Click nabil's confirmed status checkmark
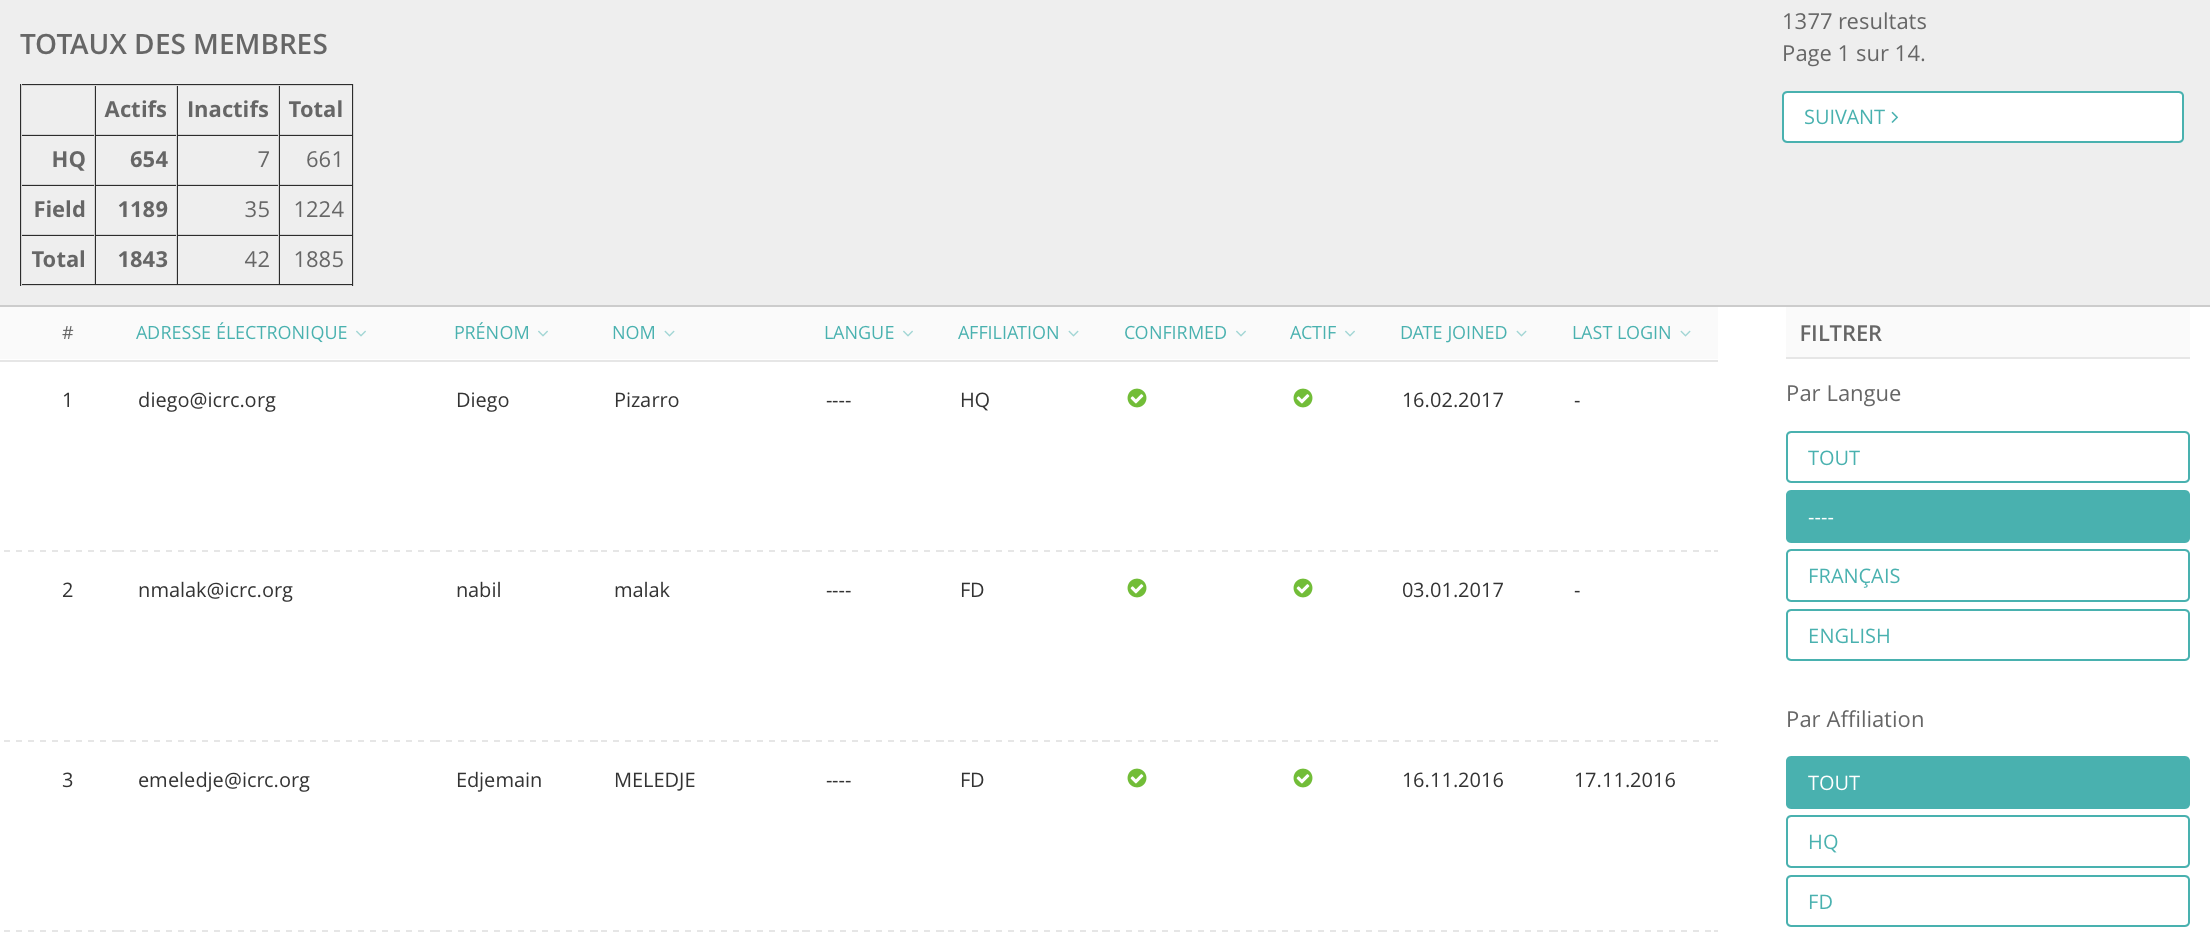This screenshot has width=2210, height=950. coord(1136,588)
